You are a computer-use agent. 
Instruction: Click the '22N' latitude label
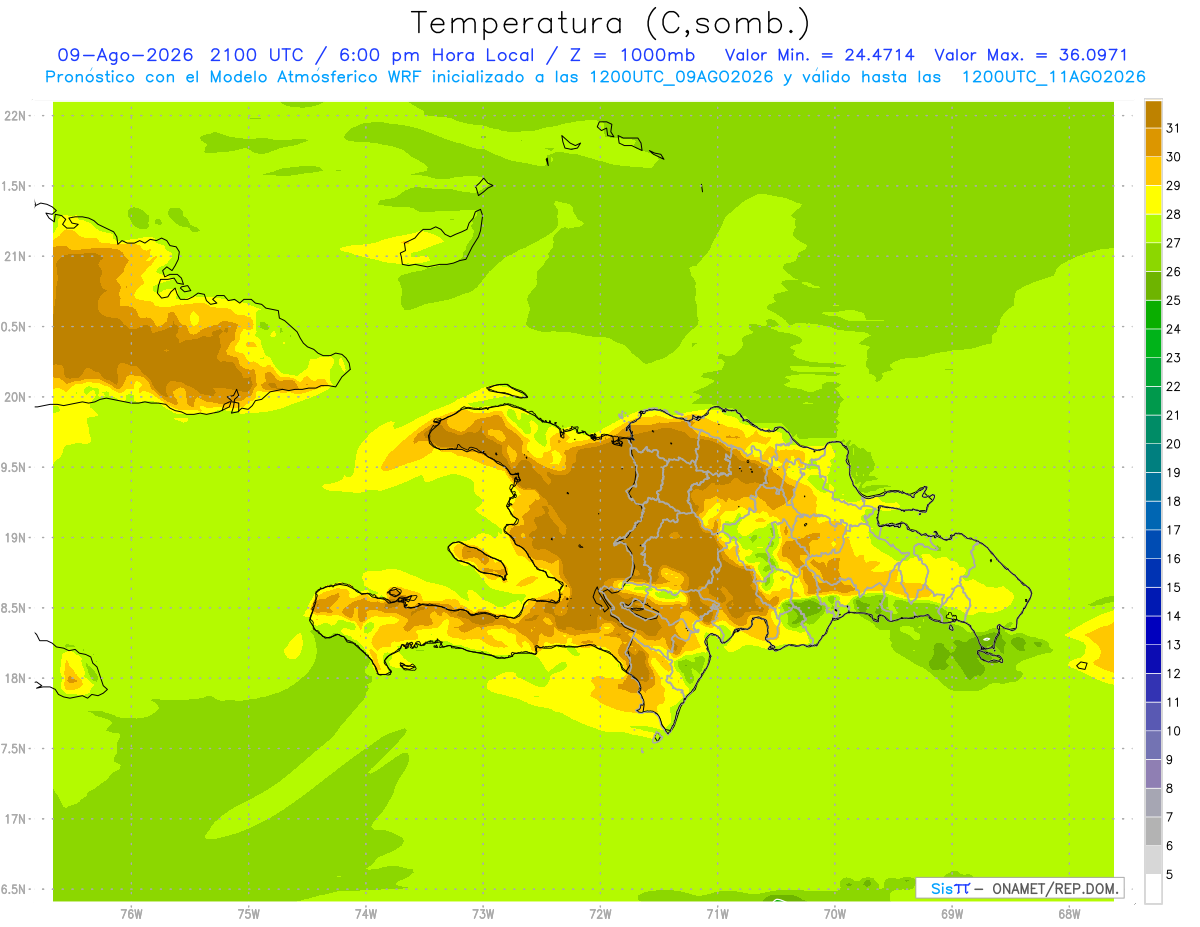[x=14, y=115]
